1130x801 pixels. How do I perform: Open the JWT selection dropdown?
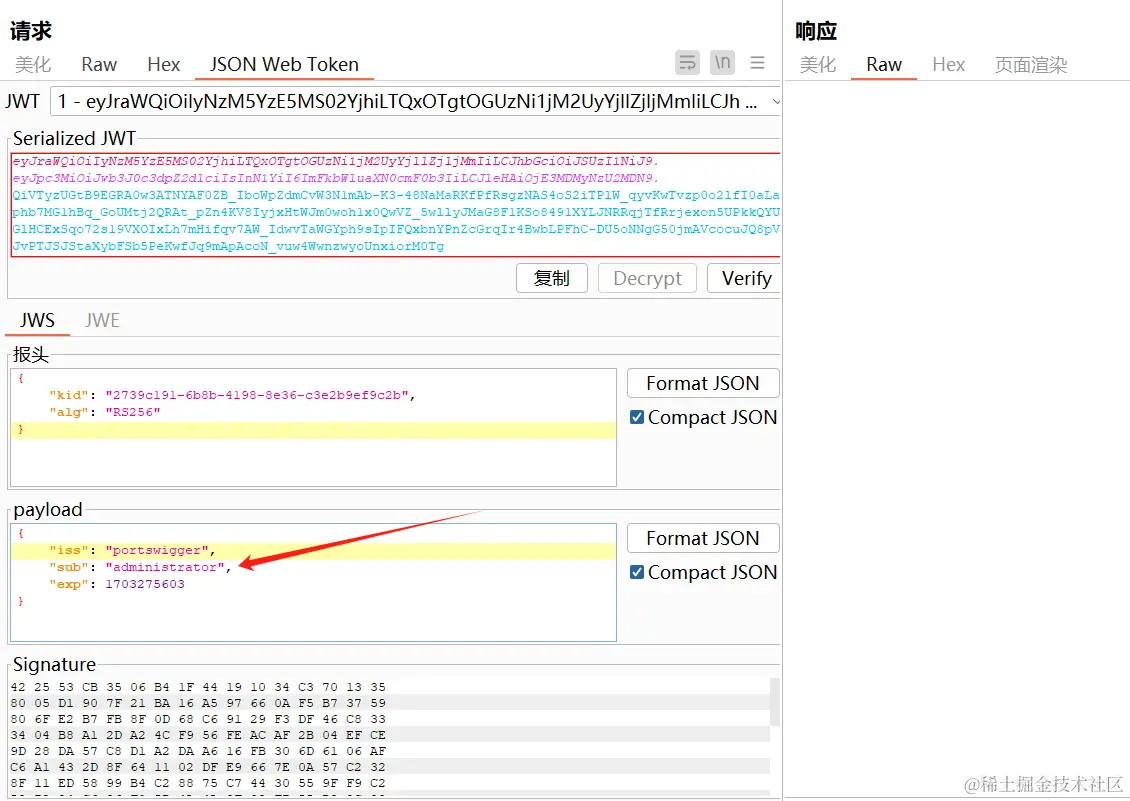(414, 102)
